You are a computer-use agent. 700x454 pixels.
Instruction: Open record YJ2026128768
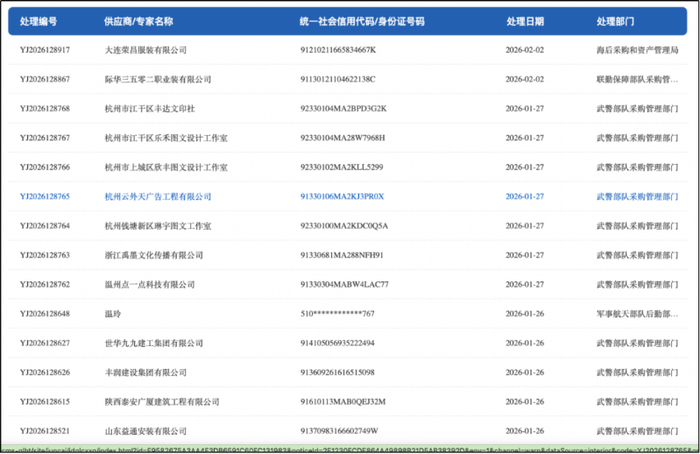(45, 108)
